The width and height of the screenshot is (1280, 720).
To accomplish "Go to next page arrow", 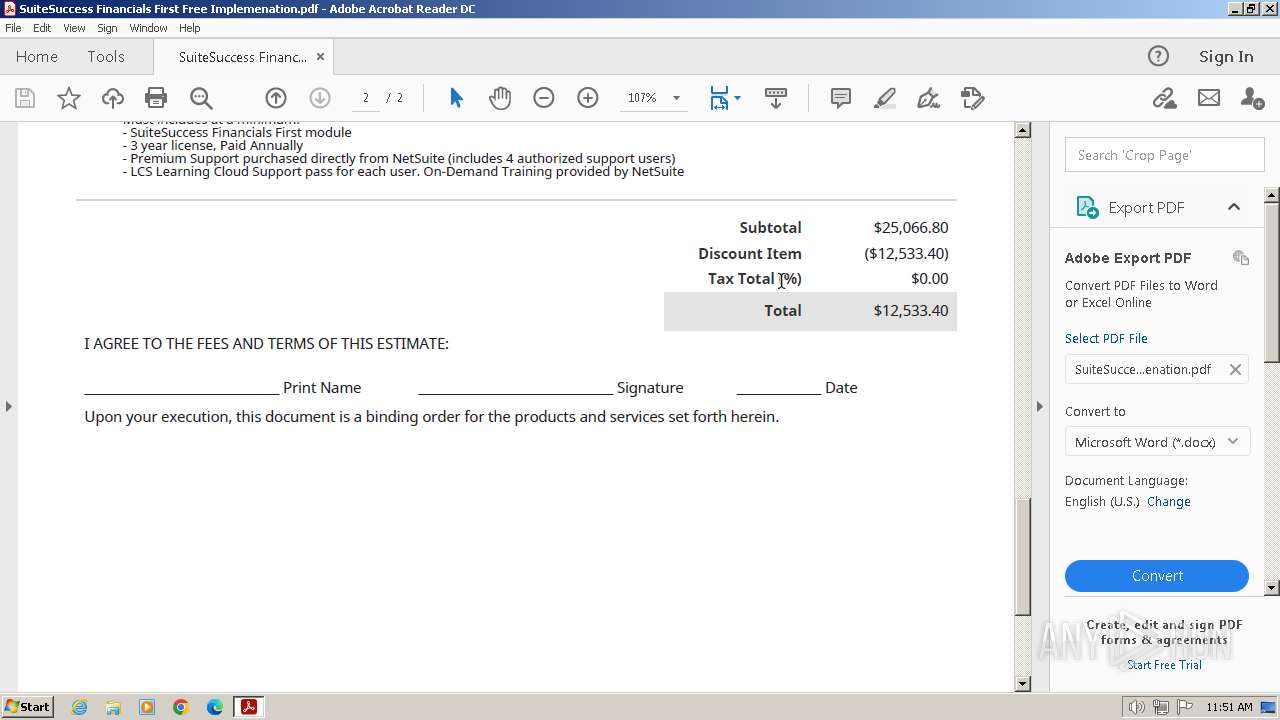I will click(320, 98).
